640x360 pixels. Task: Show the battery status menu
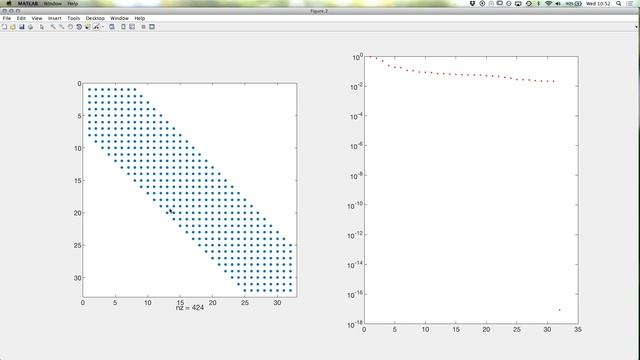point(573,3)
